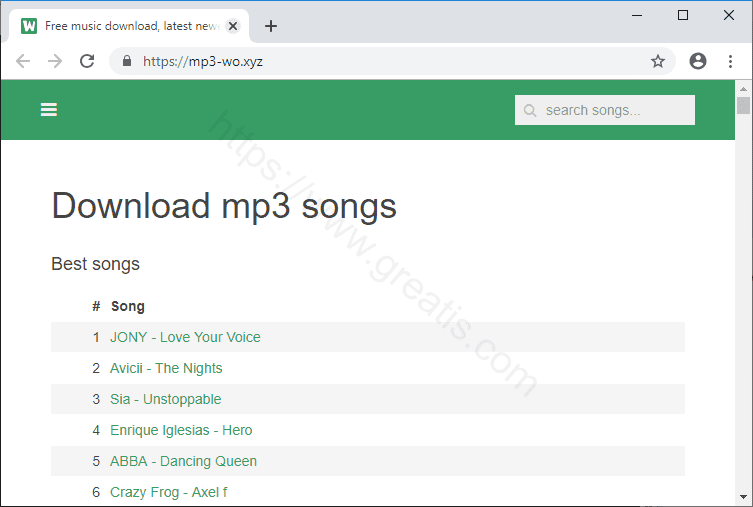Click the scrollbar down arrow

[x=743, y=497]
